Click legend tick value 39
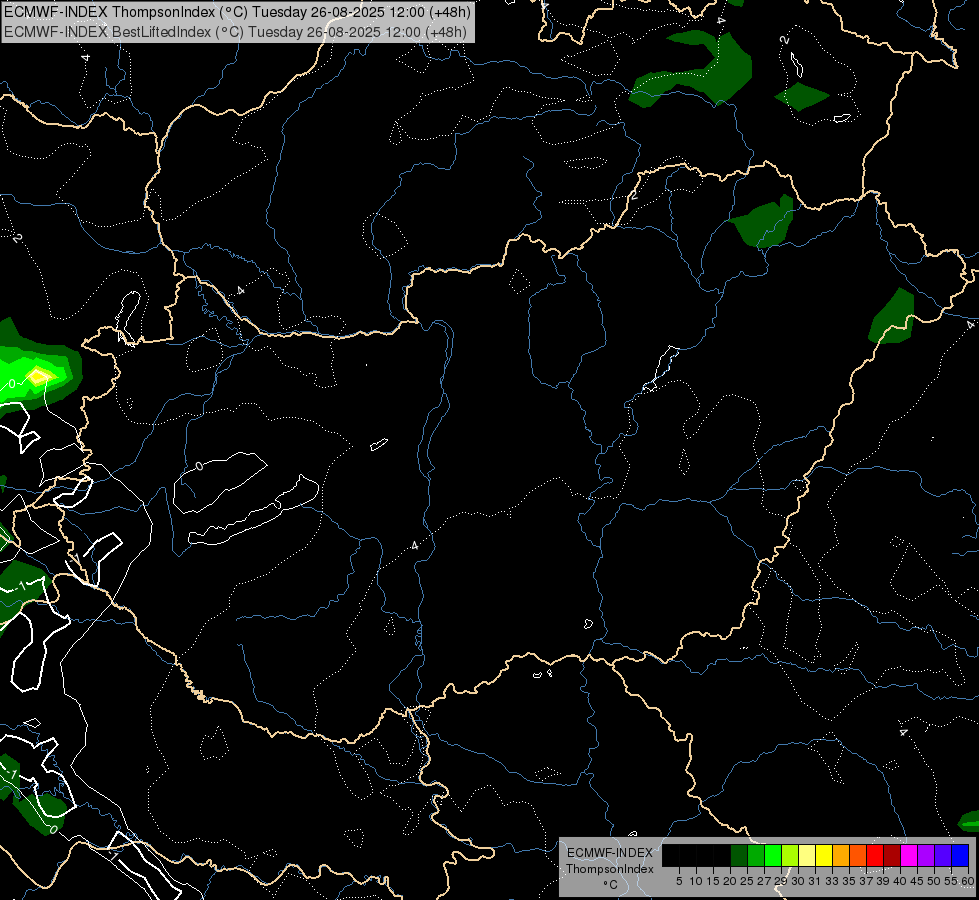 point(883,881)
